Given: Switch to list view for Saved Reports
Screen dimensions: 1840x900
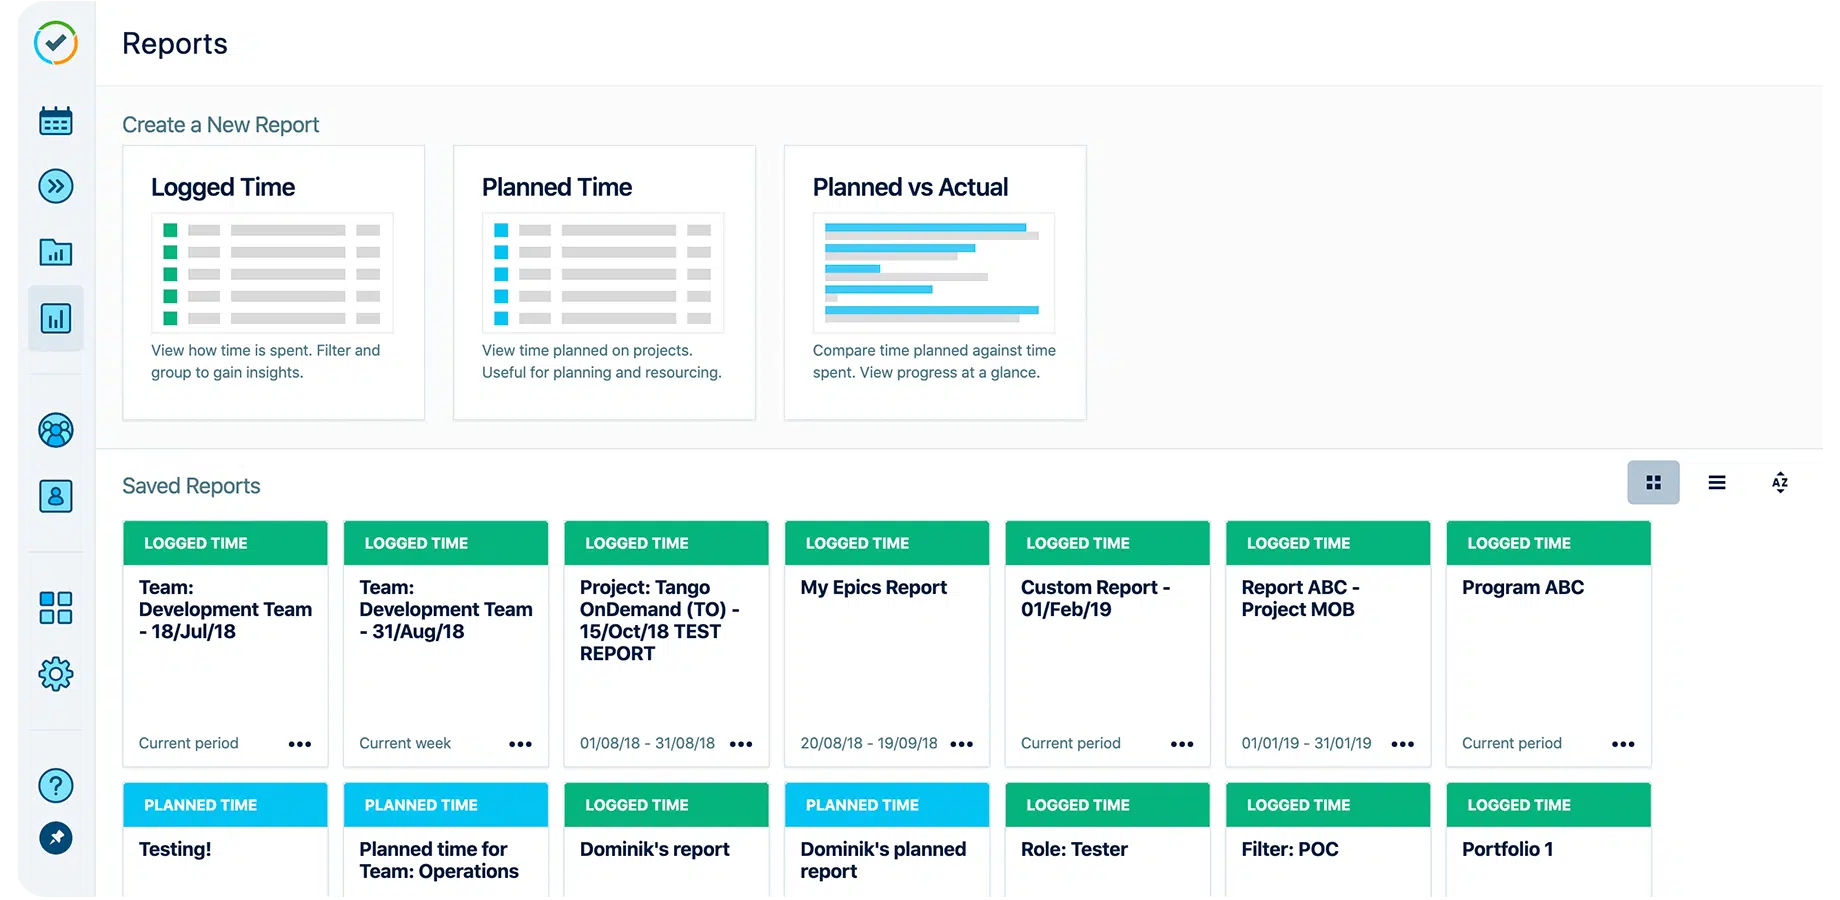Looking at the screenshot, I should click(x=1717, y=482).
